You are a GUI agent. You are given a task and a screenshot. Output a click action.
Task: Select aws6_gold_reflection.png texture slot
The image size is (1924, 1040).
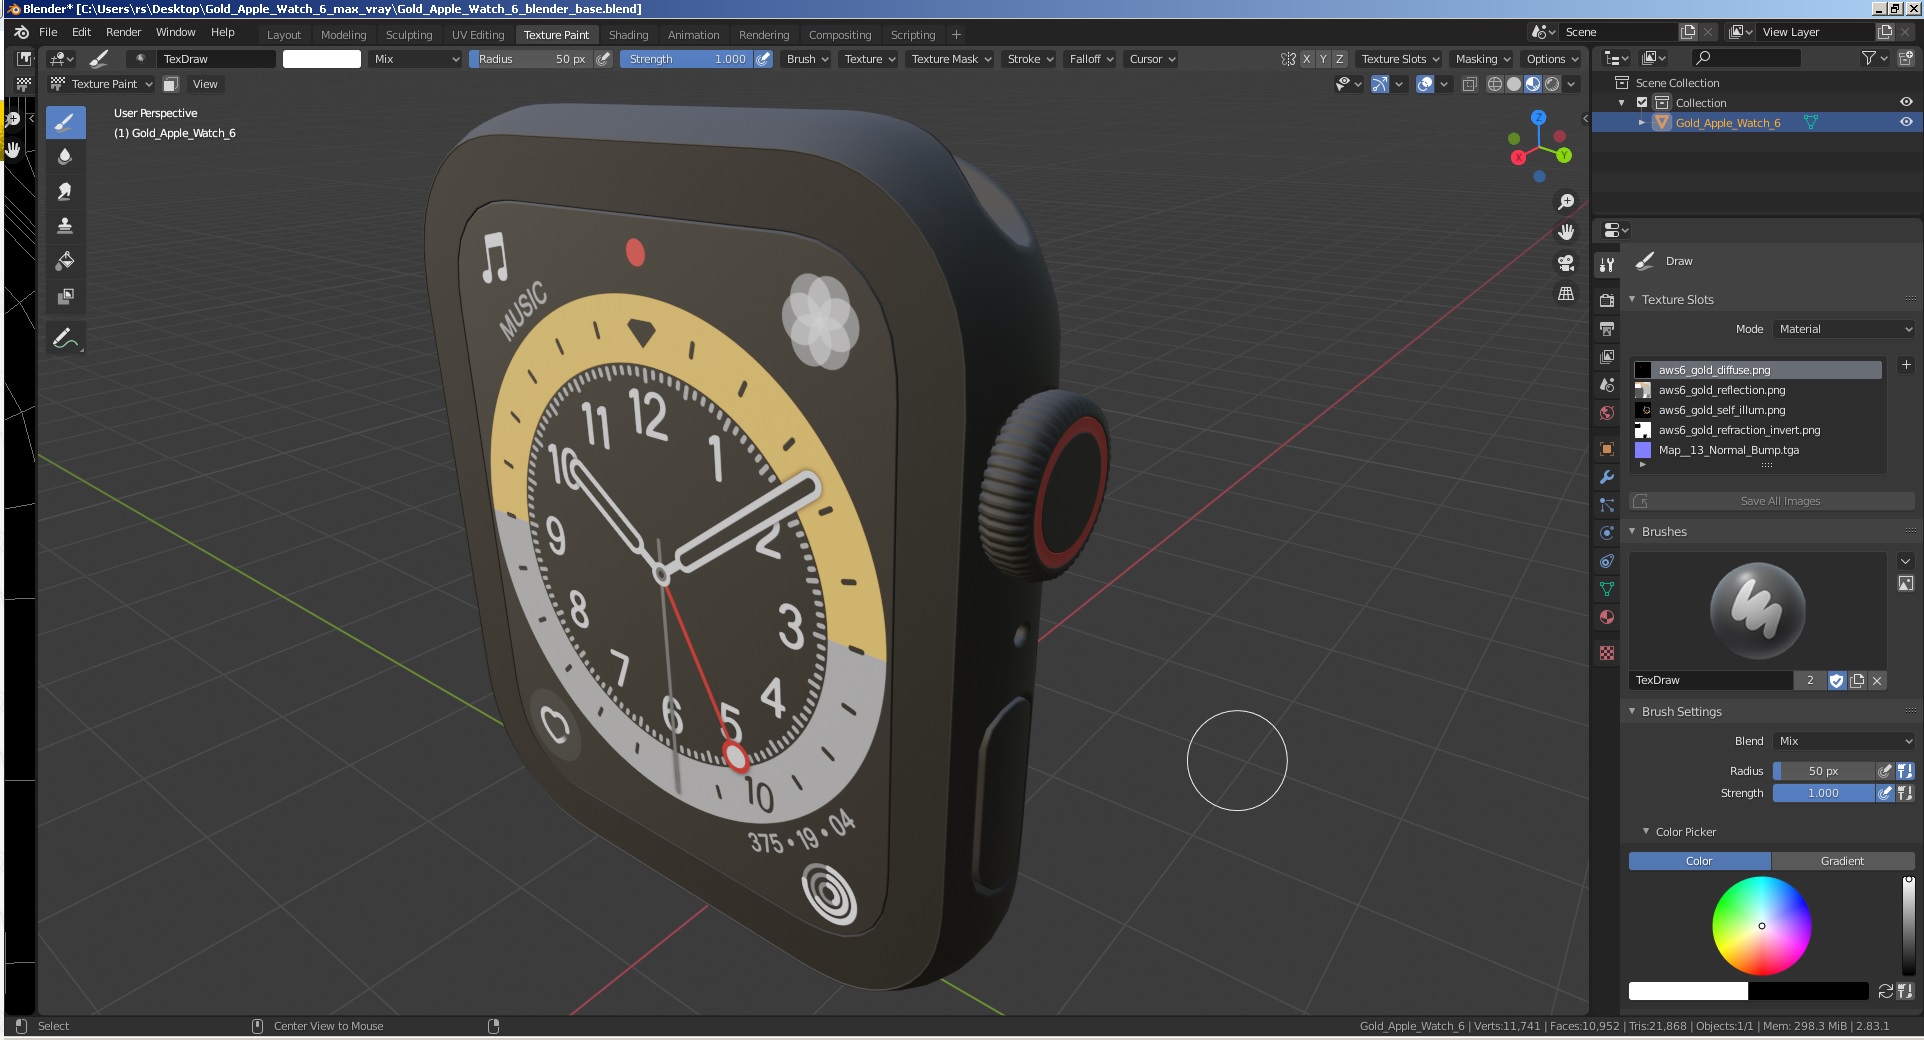click(1757, 390)
